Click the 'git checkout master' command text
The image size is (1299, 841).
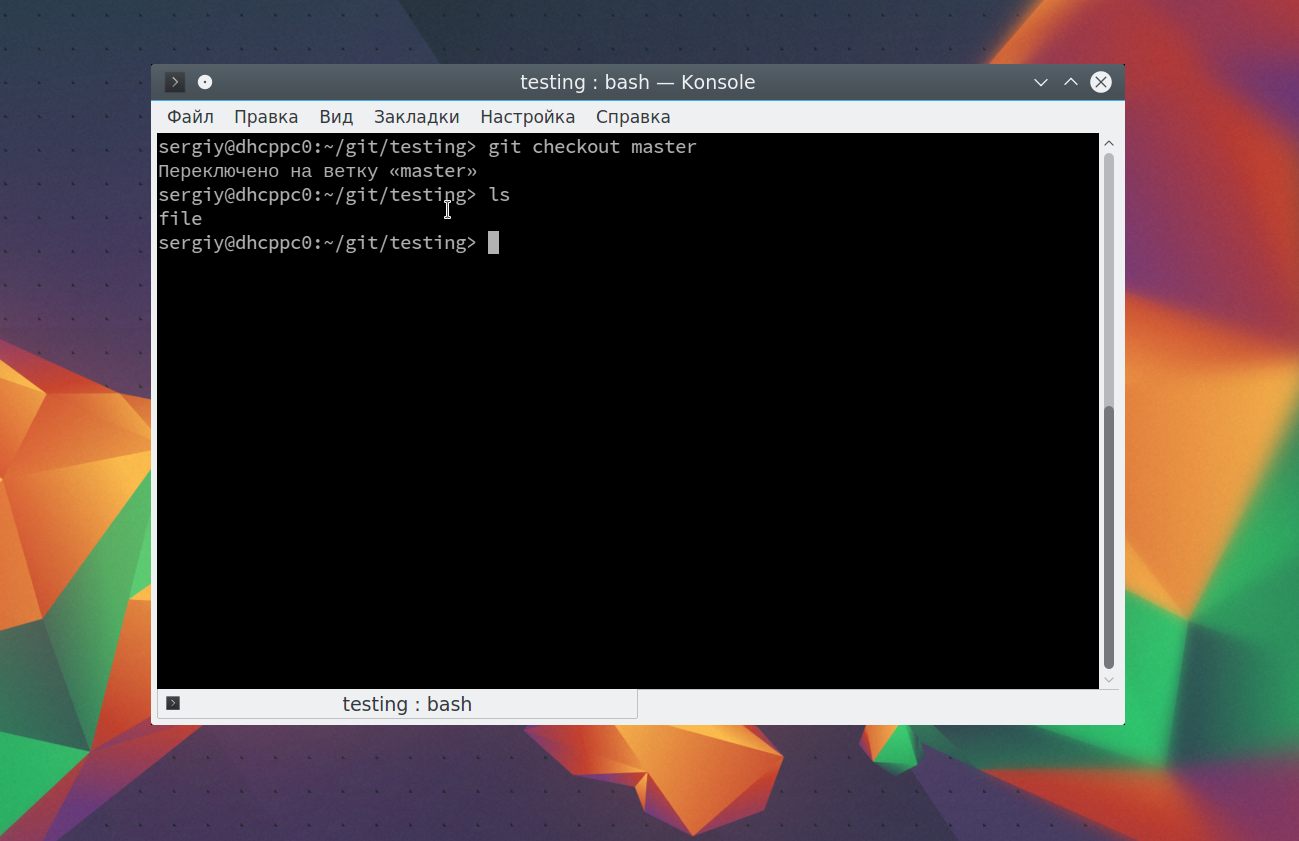(592, 147)
